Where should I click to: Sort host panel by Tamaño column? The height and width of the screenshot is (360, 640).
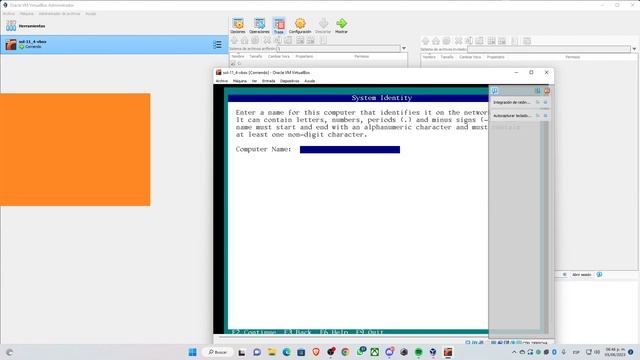256,56
